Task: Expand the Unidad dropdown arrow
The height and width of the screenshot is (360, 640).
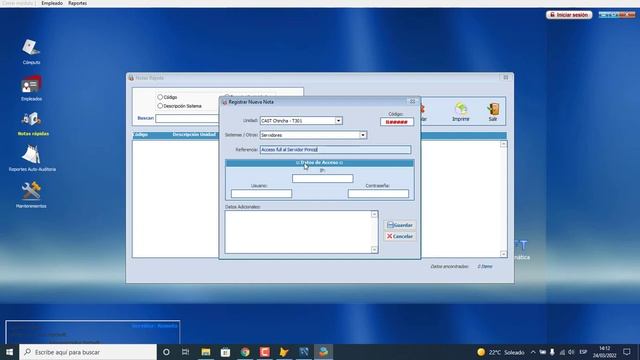Action: [x=338, y=121]
